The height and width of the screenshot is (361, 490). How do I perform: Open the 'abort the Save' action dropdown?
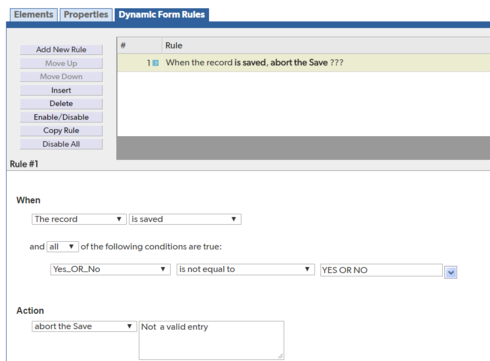point(84,326)
